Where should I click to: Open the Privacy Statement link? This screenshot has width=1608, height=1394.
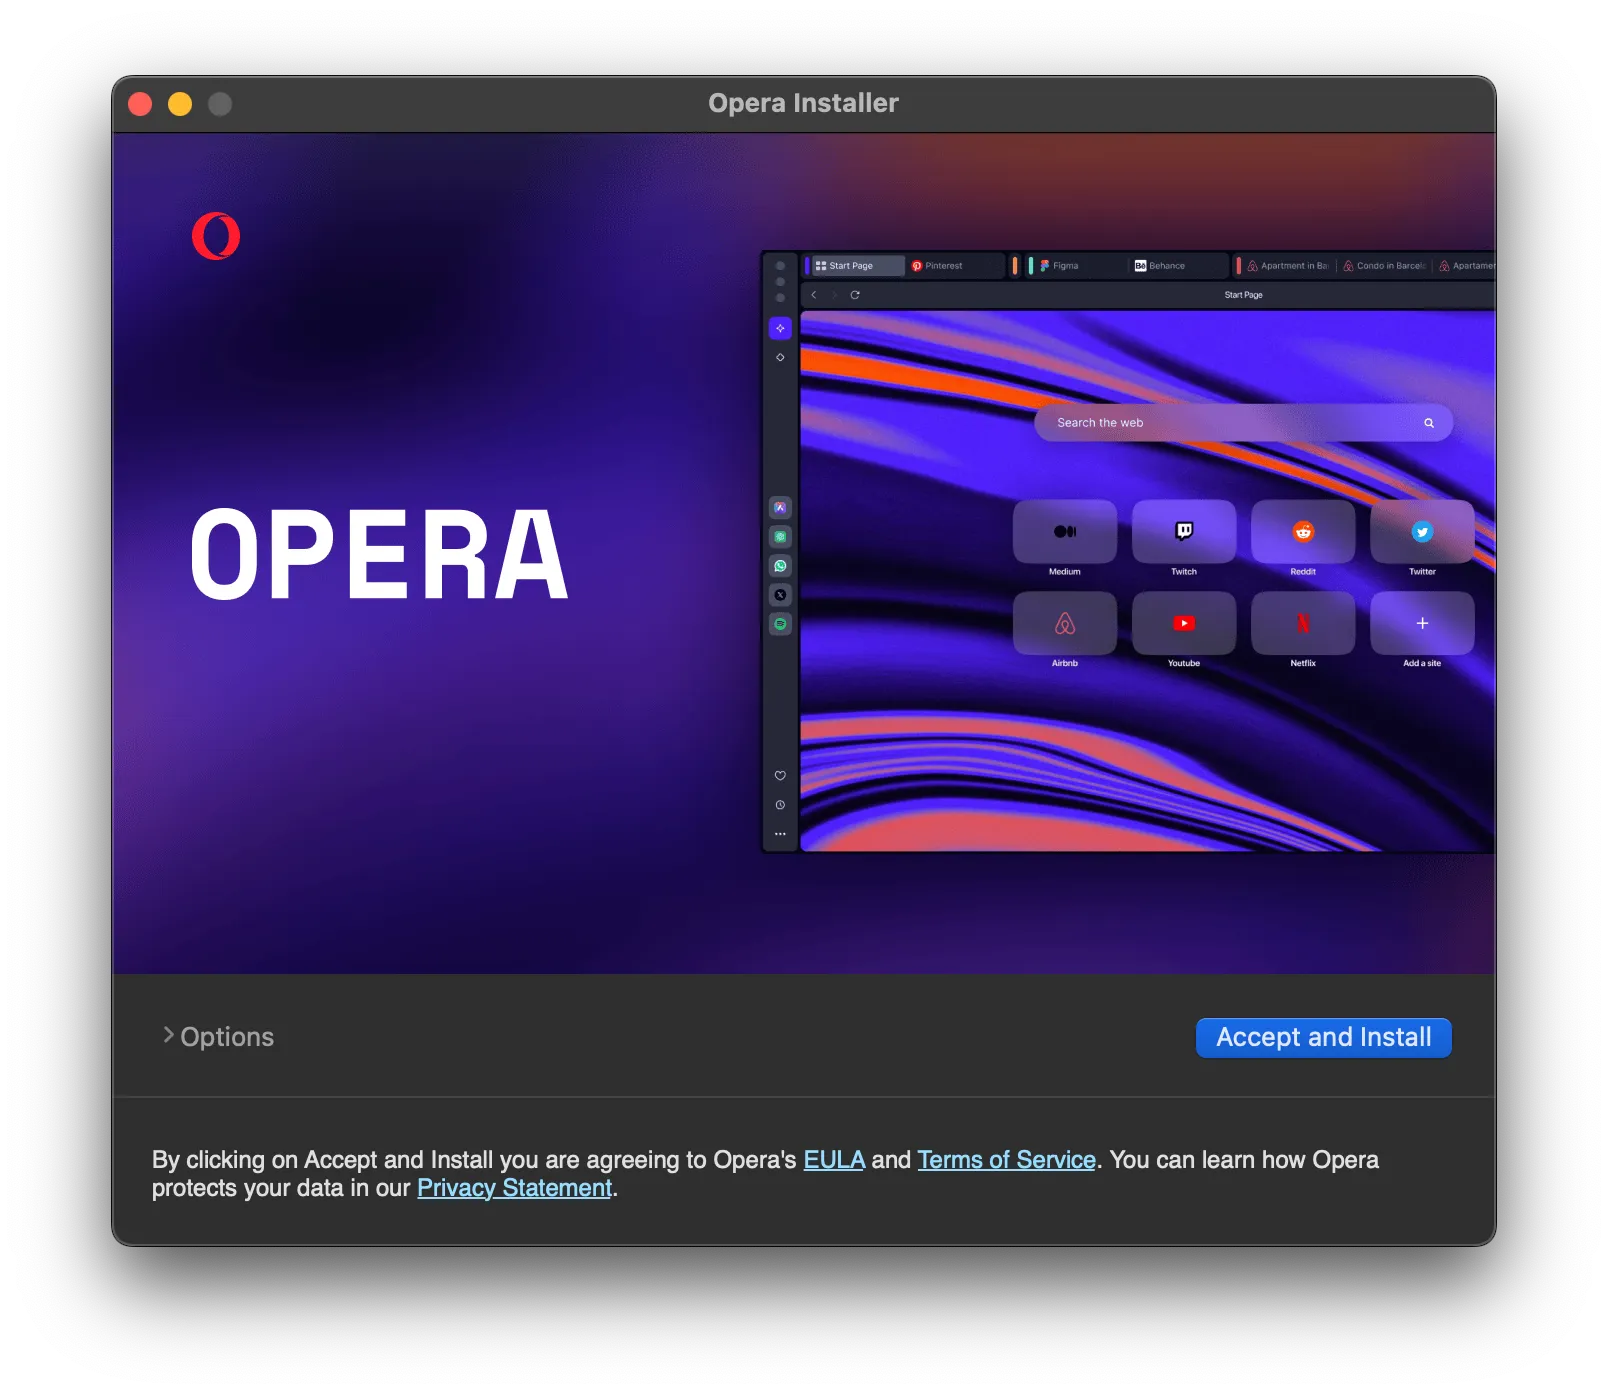pyautogui.click(x=514, y=1188)
